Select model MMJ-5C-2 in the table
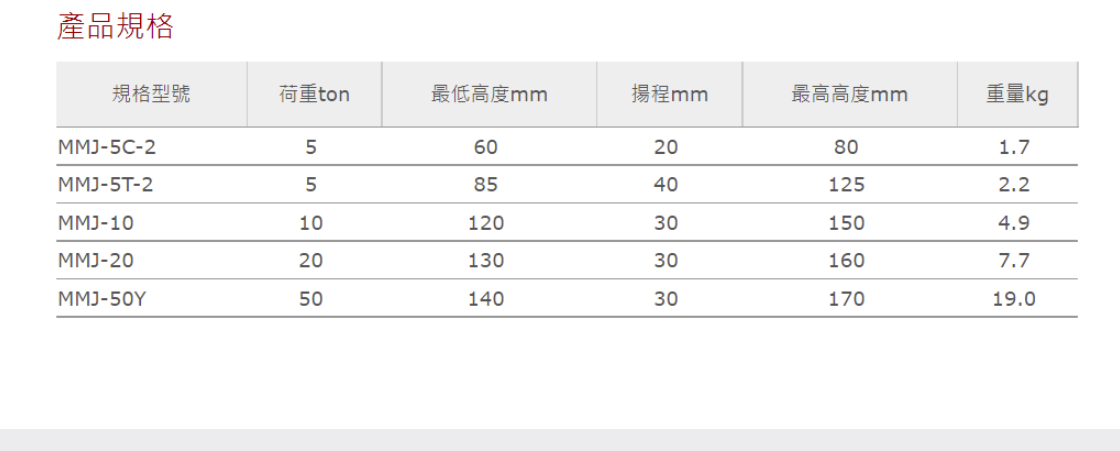The width and height of the screenshot is (1120, 451). coord(107,147)
